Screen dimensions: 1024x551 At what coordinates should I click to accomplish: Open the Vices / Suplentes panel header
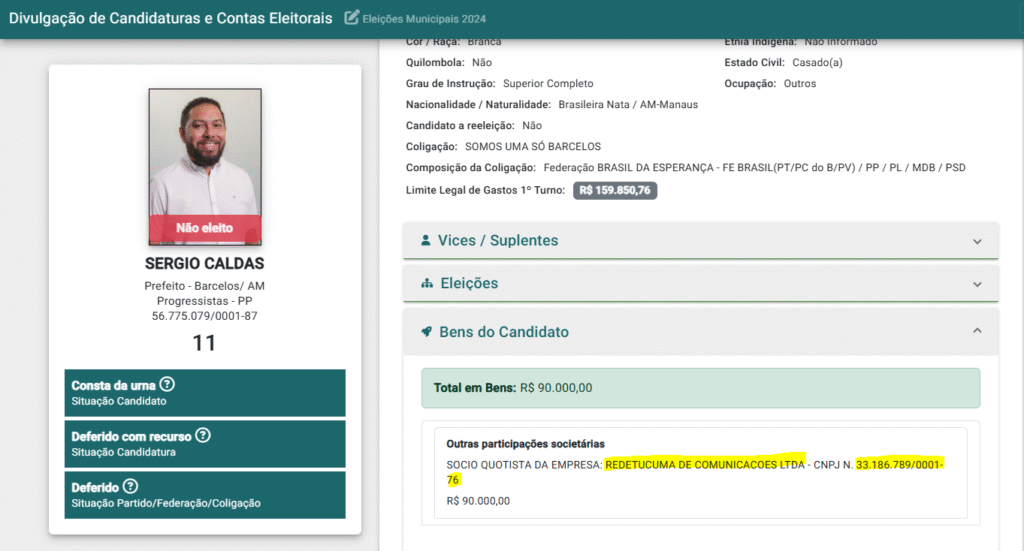(700, 241)
